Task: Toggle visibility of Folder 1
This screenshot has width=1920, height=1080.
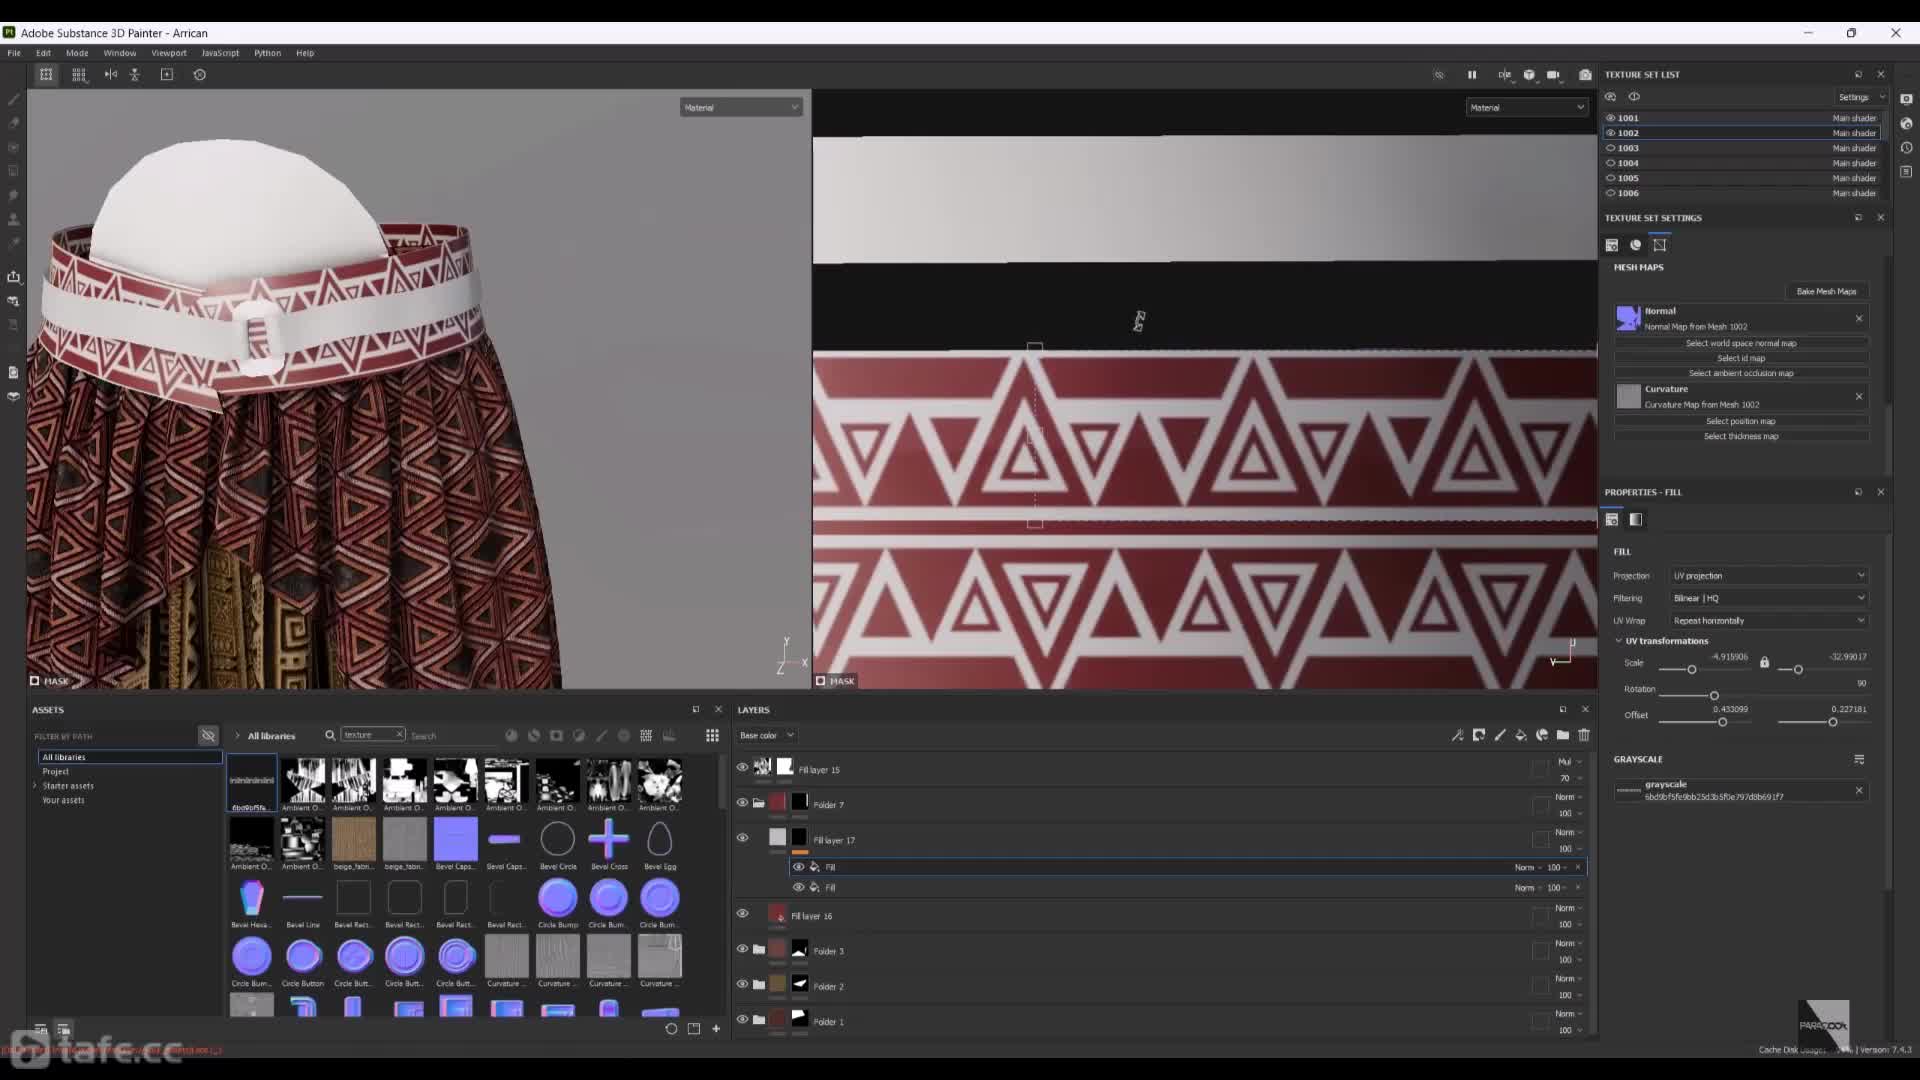Action: pos(742,1020)
